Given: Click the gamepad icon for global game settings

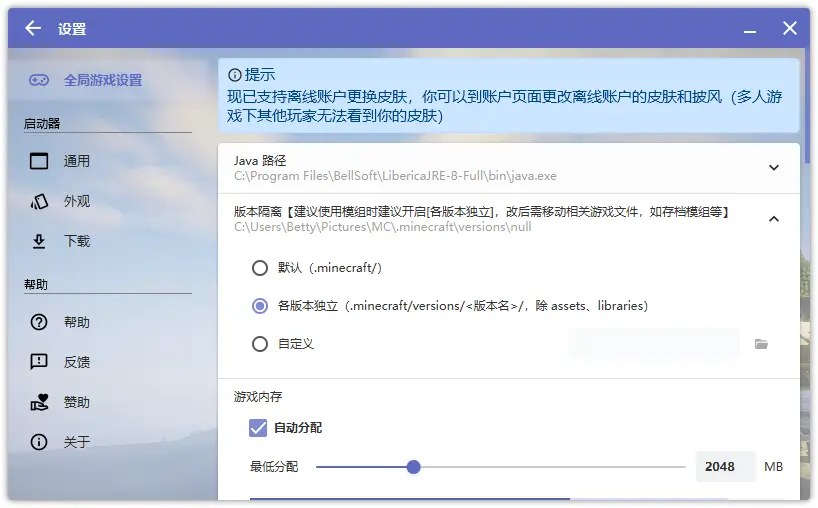Looking at the screenshot, I should [39, 80].
